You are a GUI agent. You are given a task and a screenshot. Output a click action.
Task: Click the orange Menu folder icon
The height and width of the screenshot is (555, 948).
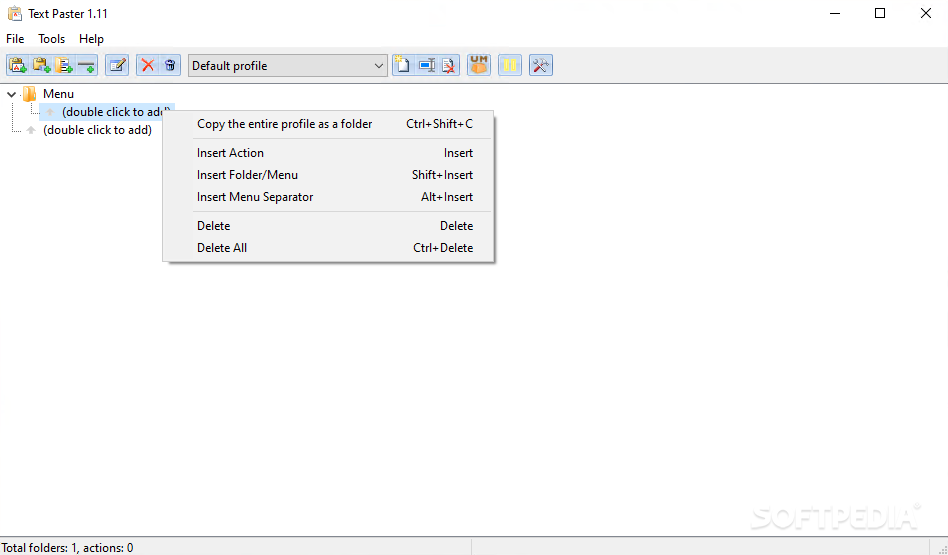click(x=30, y=94)
